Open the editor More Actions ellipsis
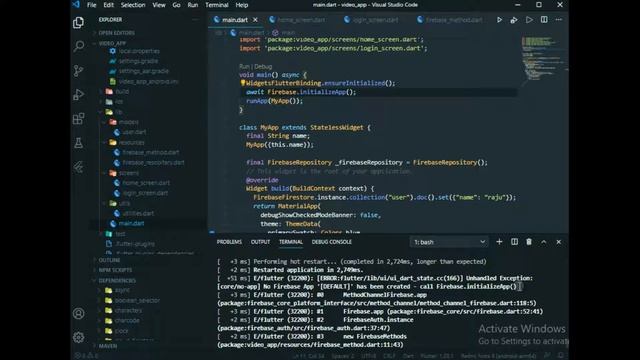 (x=559, y=20)
